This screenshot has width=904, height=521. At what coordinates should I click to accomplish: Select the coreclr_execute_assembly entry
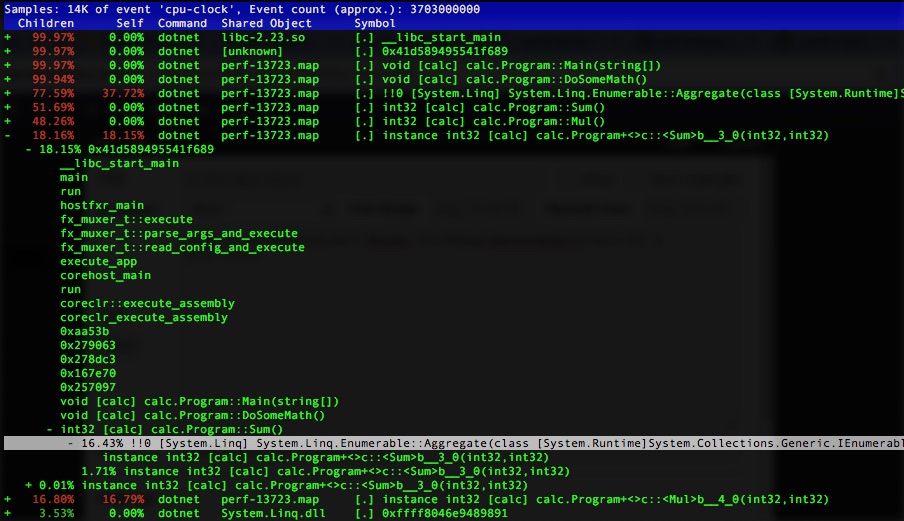[x=144, y=318]
